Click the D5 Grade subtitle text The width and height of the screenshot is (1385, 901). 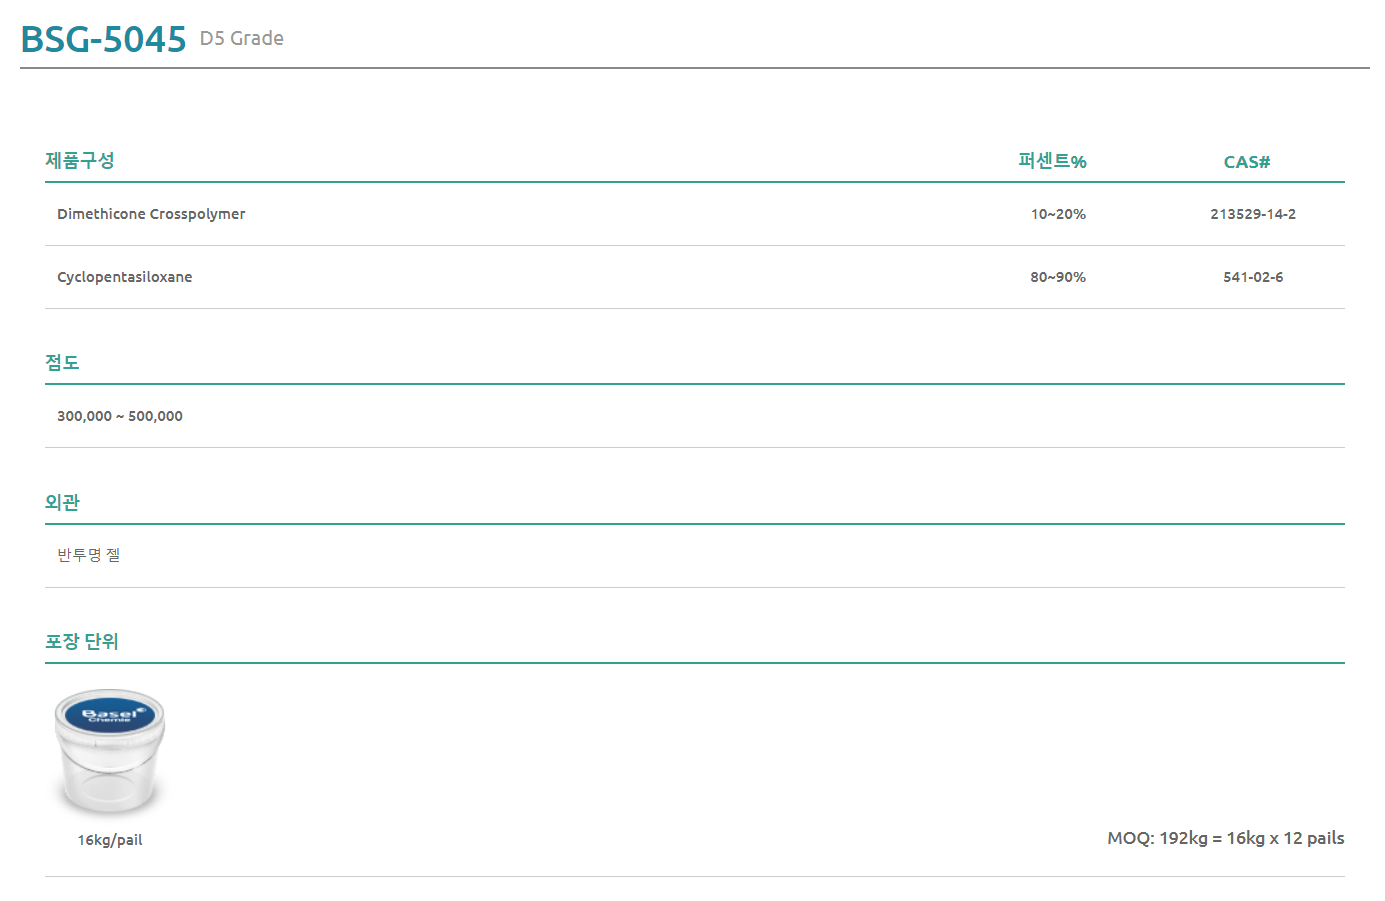tap(242, 38)
